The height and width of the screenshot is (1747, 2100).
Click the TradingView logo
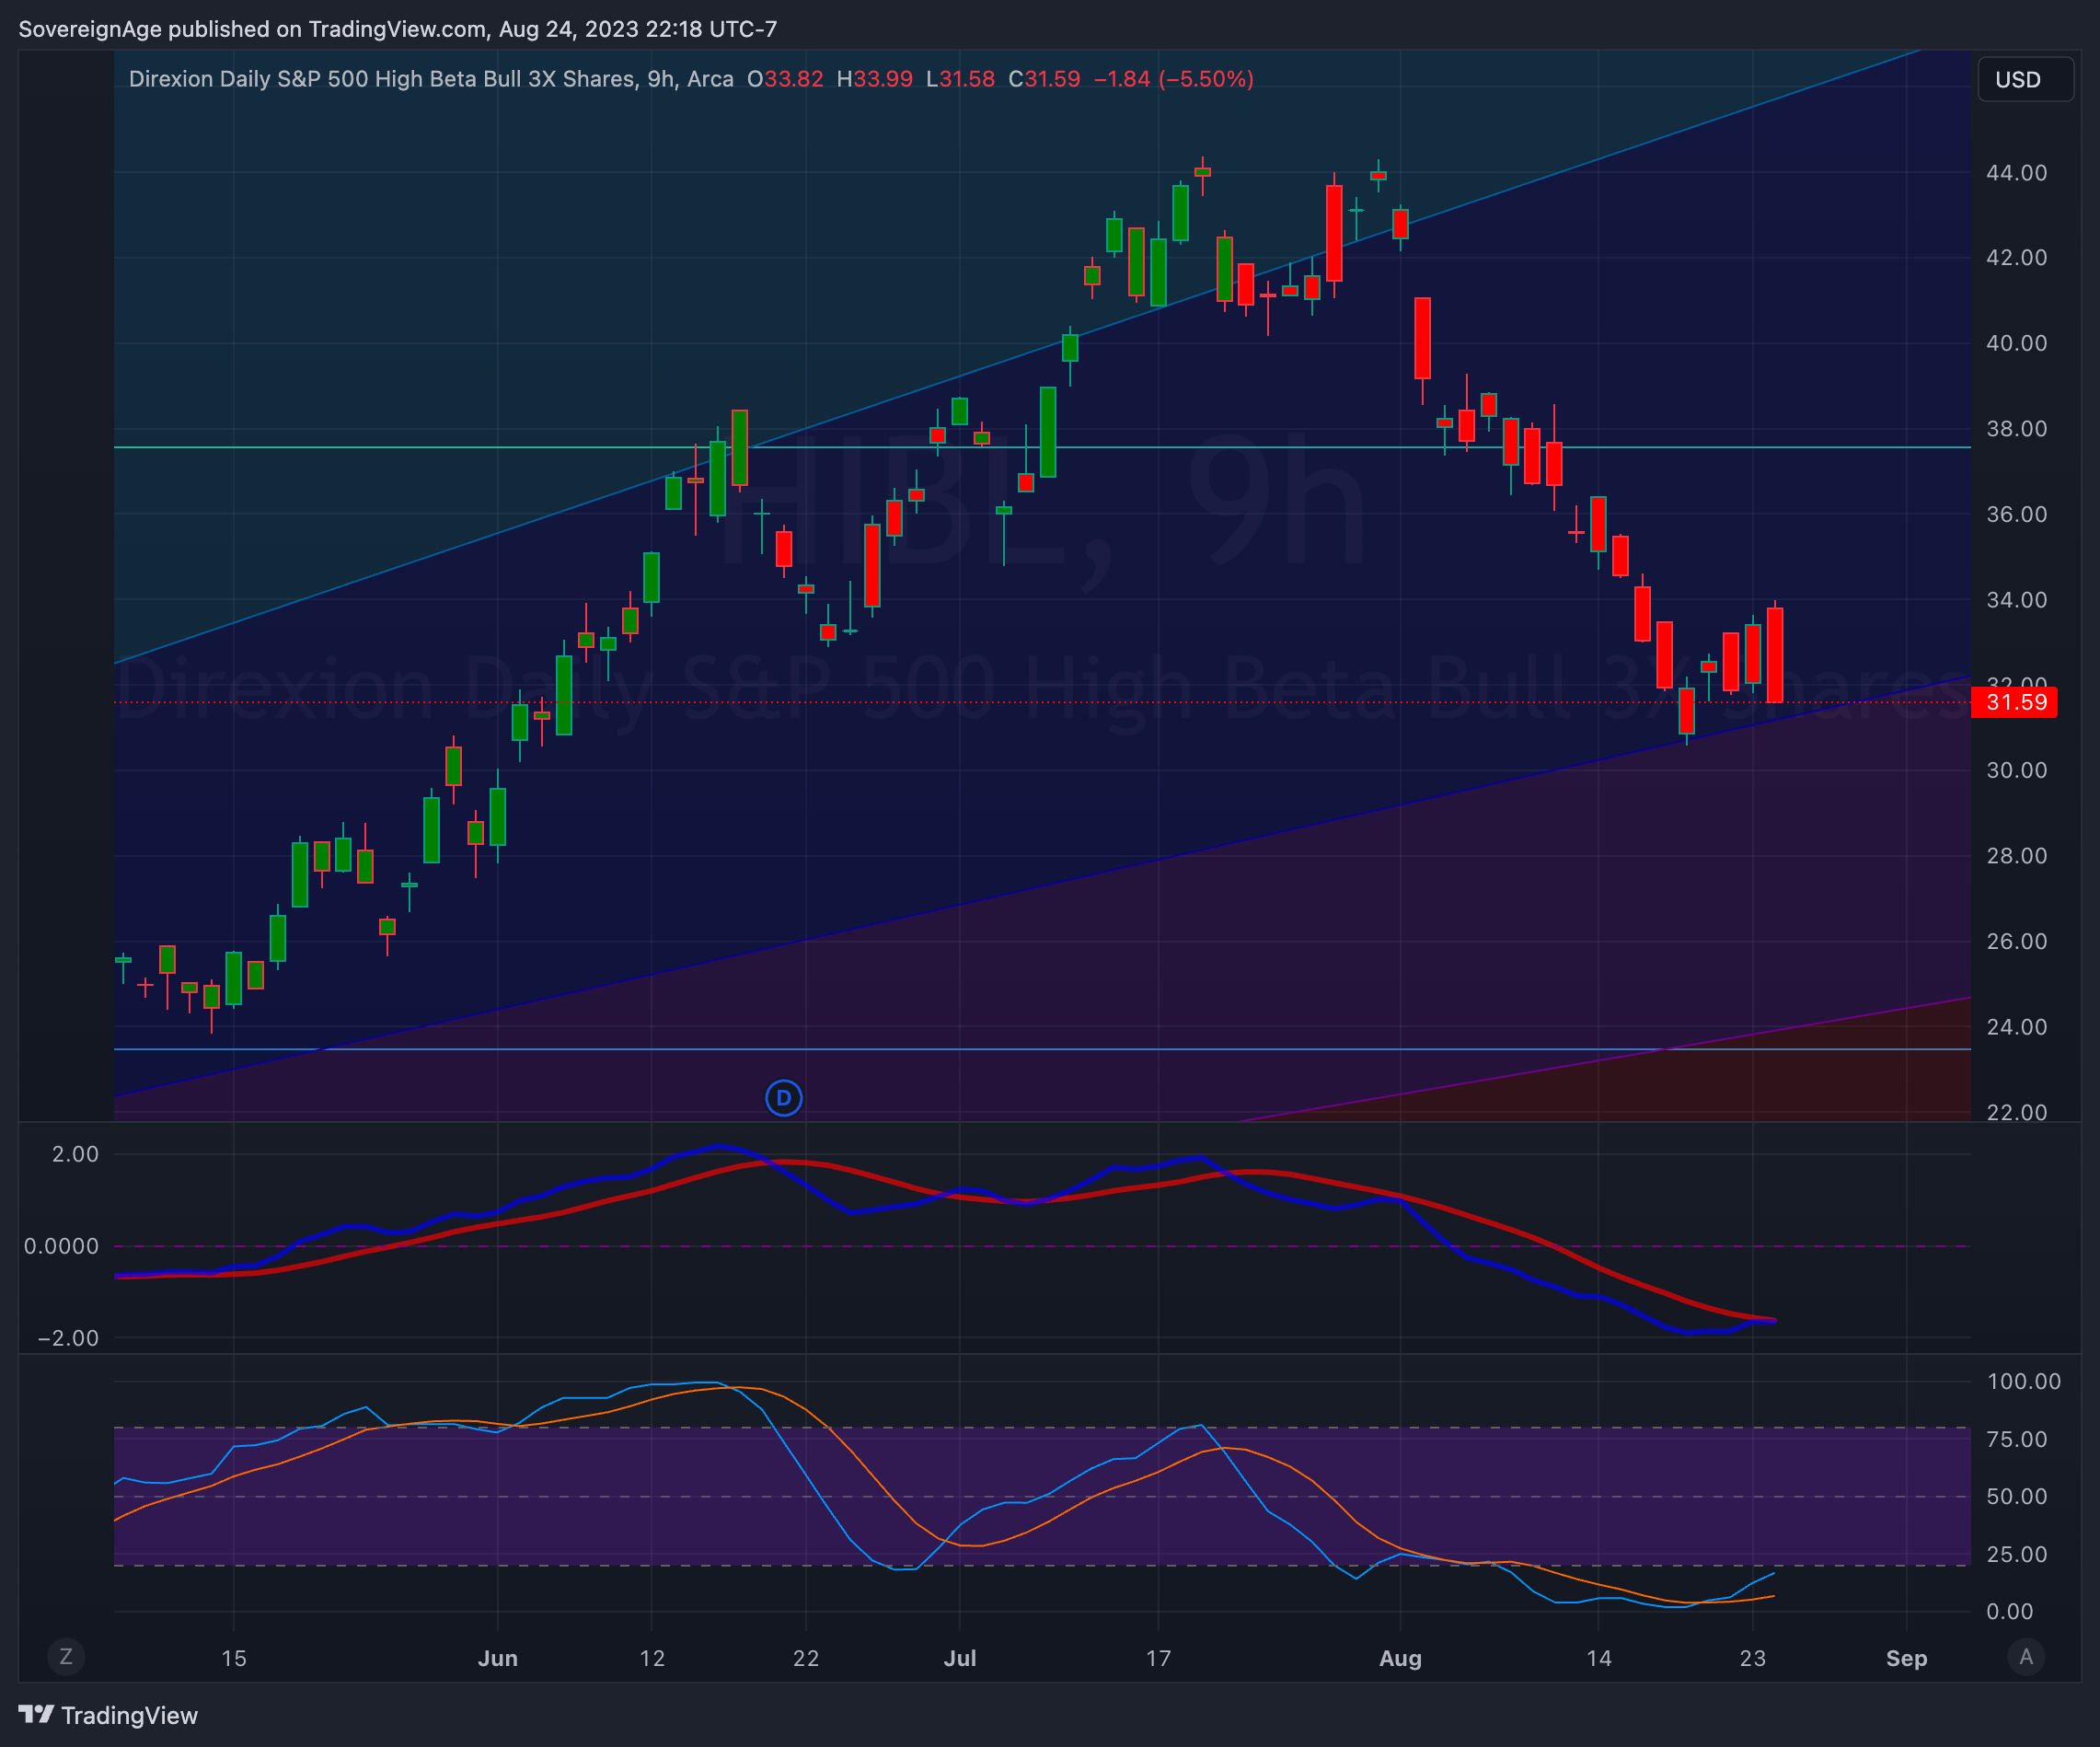pos(108,1715)
